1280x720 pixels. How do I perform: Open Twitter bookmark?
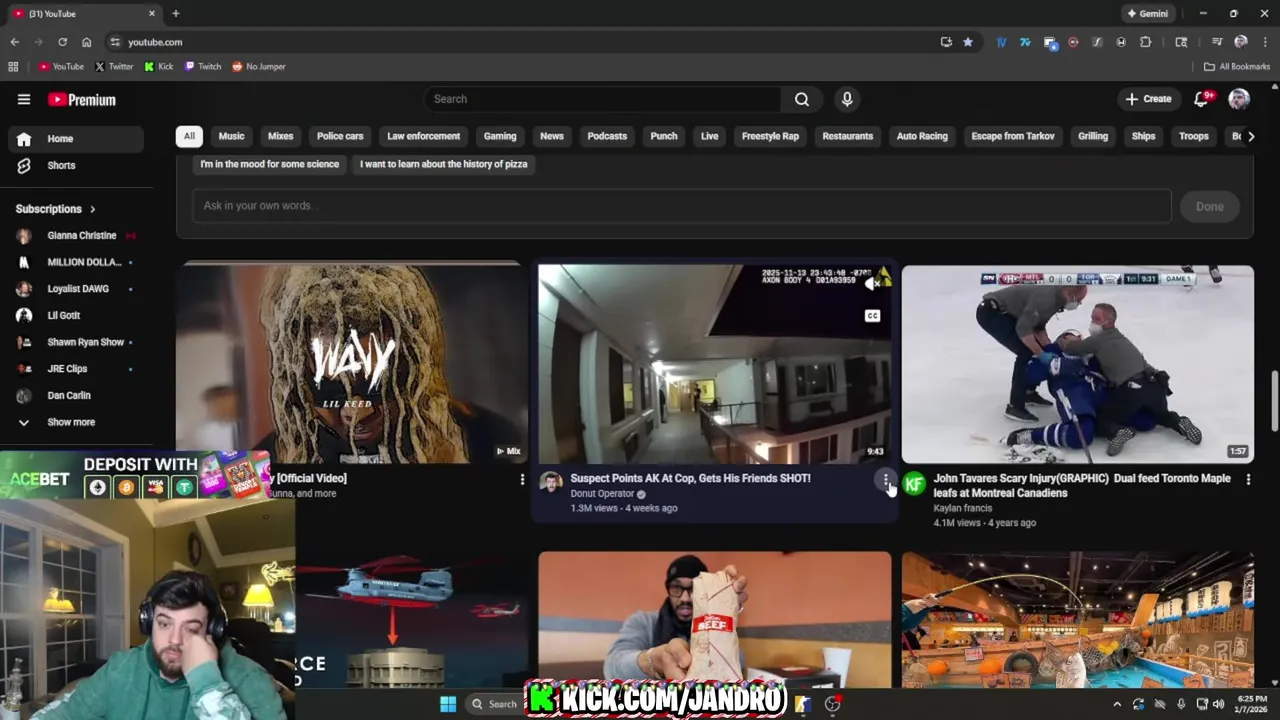pos(114,66)
